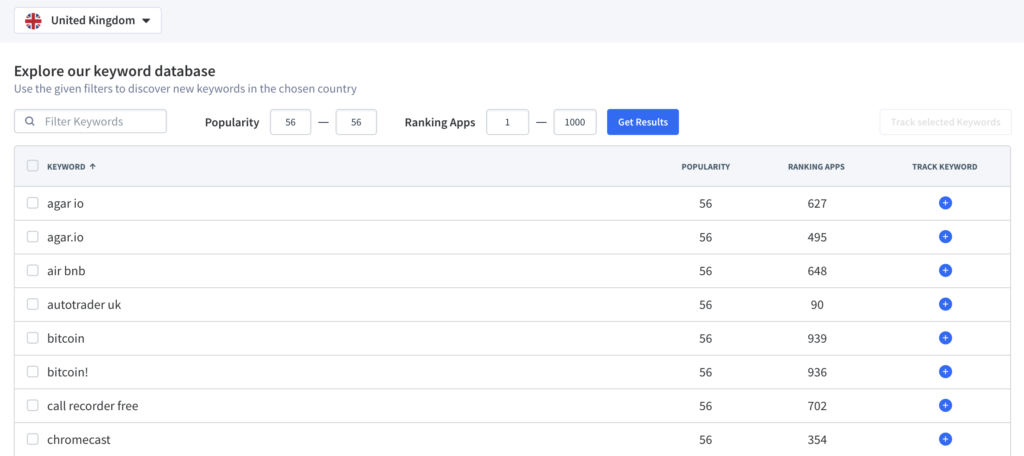Sort table by KEYWORD column header
The image size is (1024, 456).
(x=66, y=167)
